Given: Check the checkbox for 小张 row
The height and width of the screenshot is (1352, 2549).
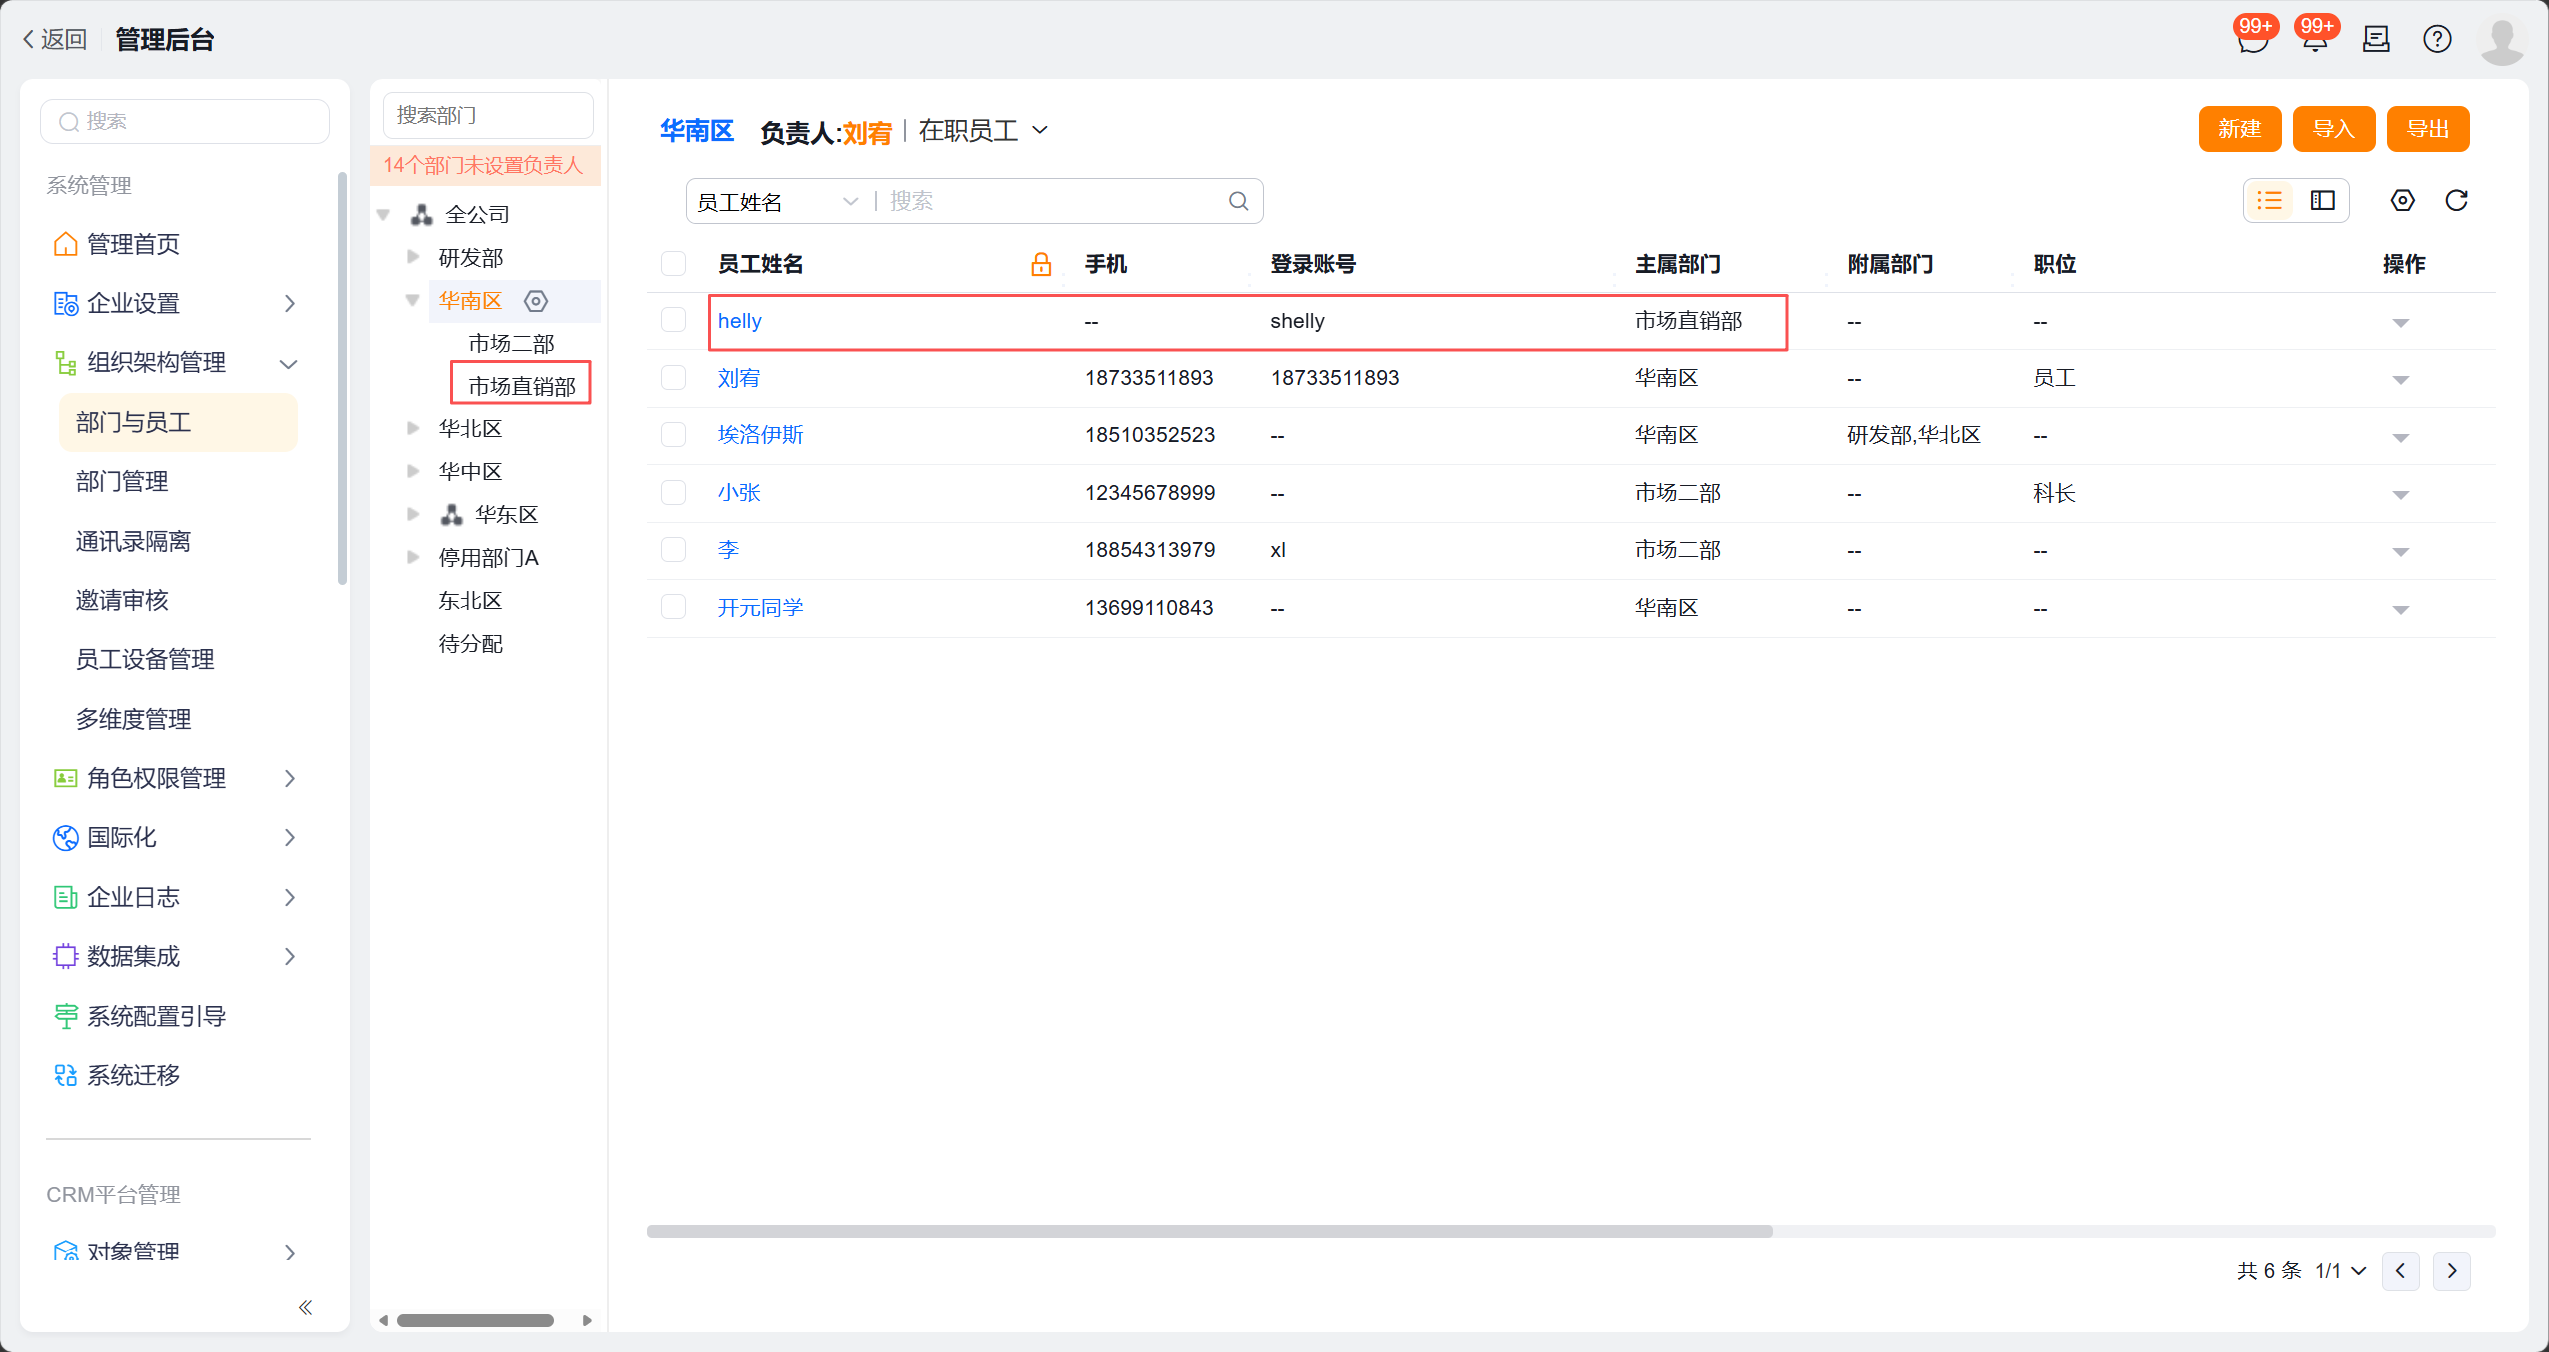Looking at the screenshot, I should click(673, 493).
